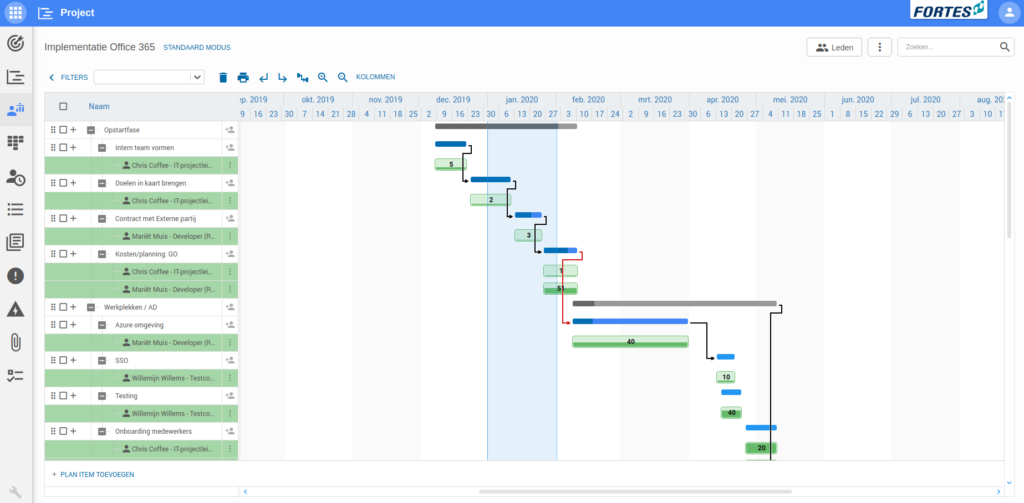Open the more options kebab button
Viewport: 1024px width, 503px height.
(880, 47)
